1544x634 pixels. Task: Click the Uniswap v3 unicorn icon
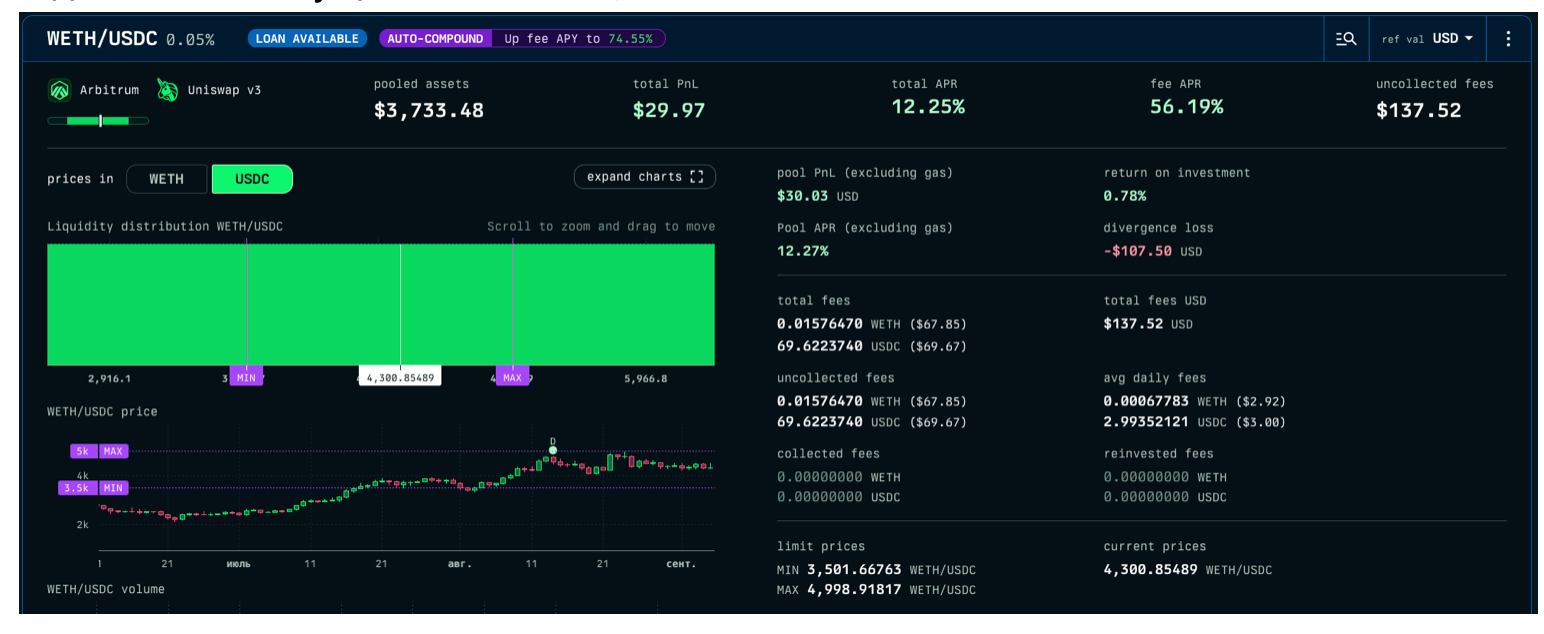click(167, 90)
